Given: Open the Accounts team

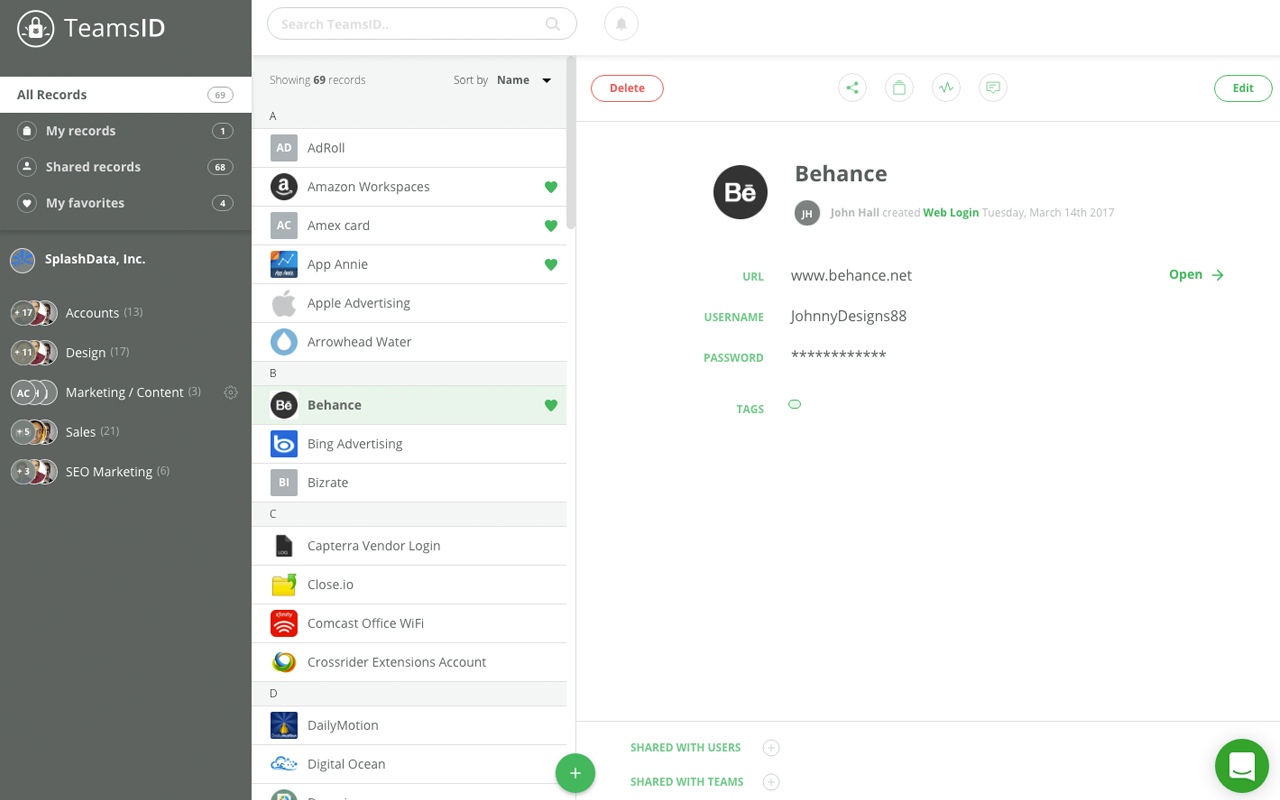Looking at the screenshot, I should [126, 313].
